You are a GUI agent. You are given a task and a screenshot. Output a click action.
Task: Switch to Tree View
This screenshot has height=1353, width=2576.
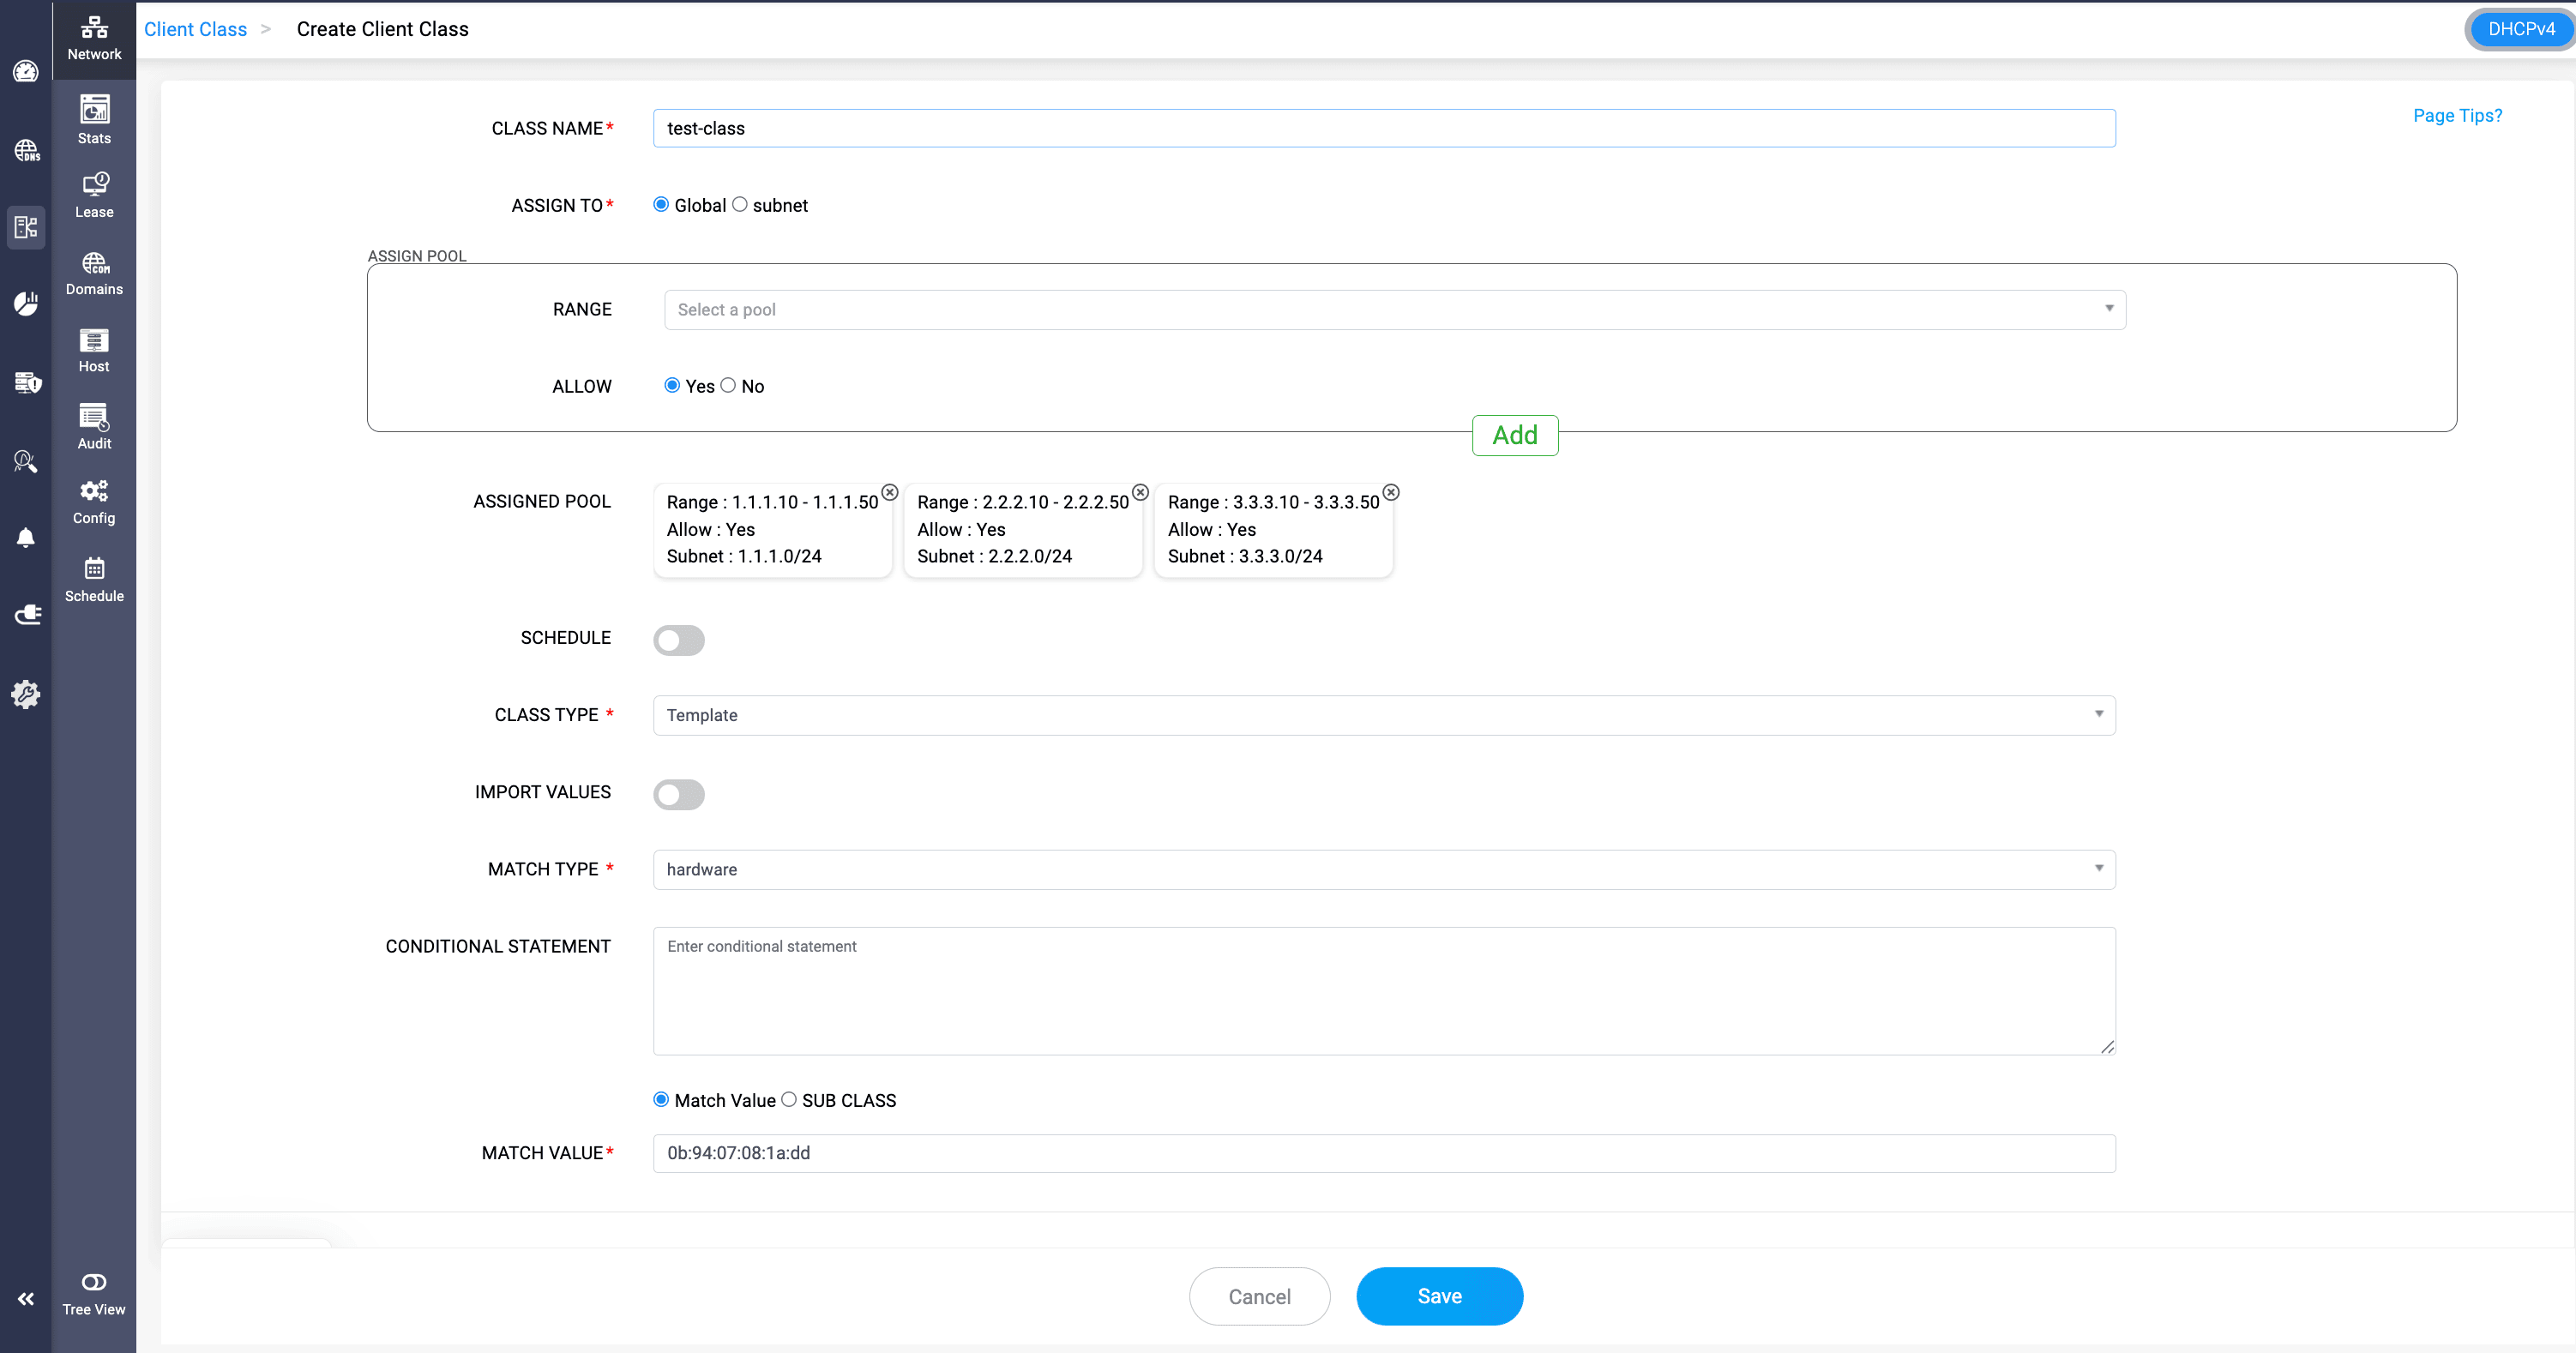tap(94, 1293)
